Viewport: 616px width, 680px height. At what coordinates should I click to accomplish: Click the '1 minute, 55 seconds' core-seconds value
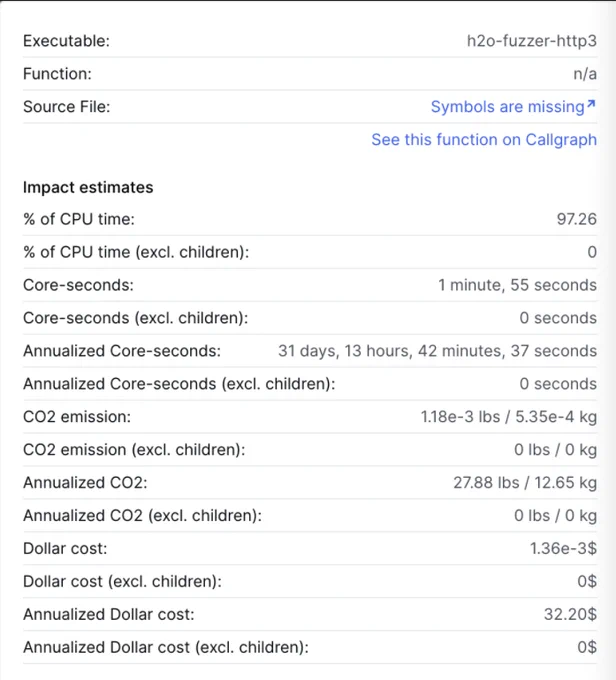point(518,285)
